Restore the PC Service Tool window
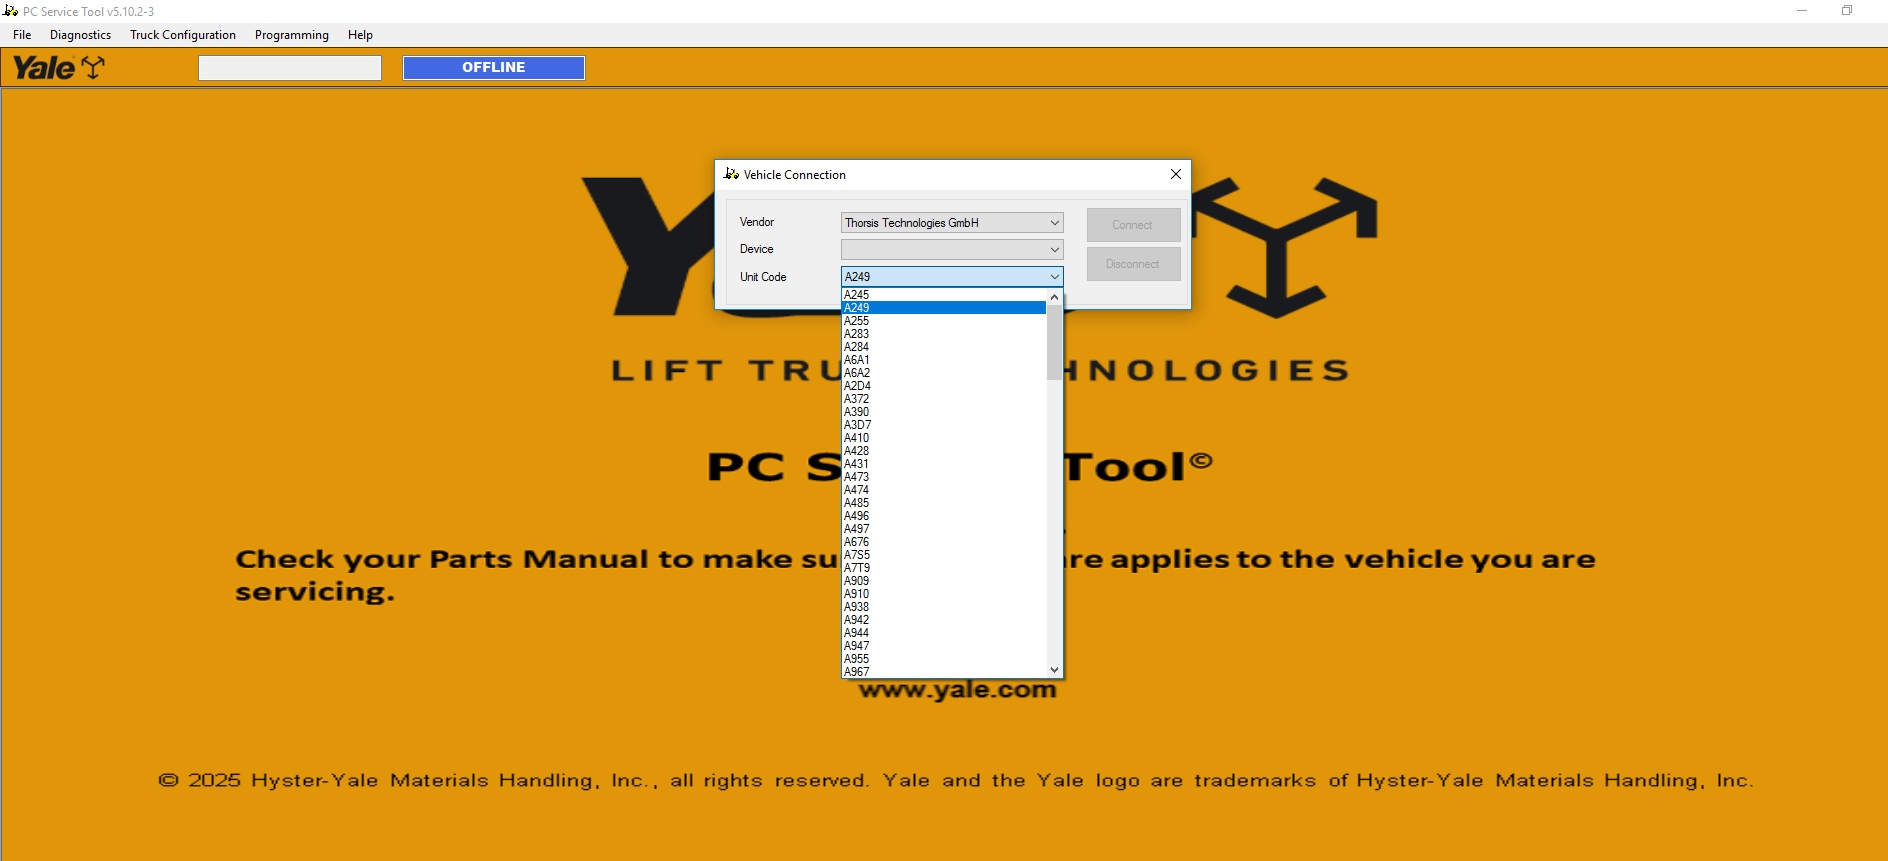The image size is (1888, 861). point(1847,11)
